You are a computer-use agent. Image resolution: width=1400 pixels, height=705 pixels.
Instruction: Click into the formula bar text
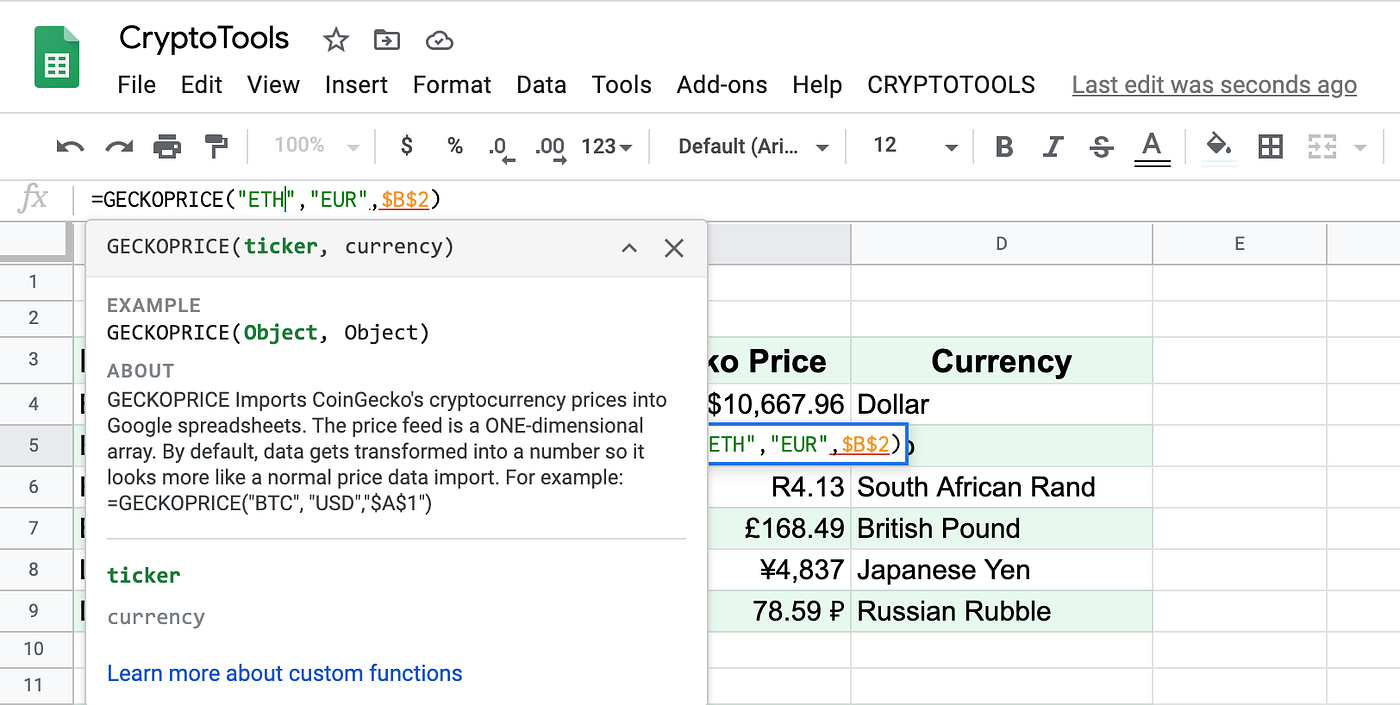tap(266, 199)
